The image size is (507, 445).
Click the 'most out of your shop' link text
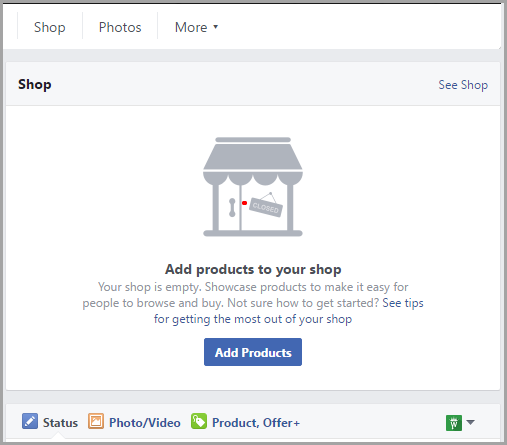tap(293, 319)
